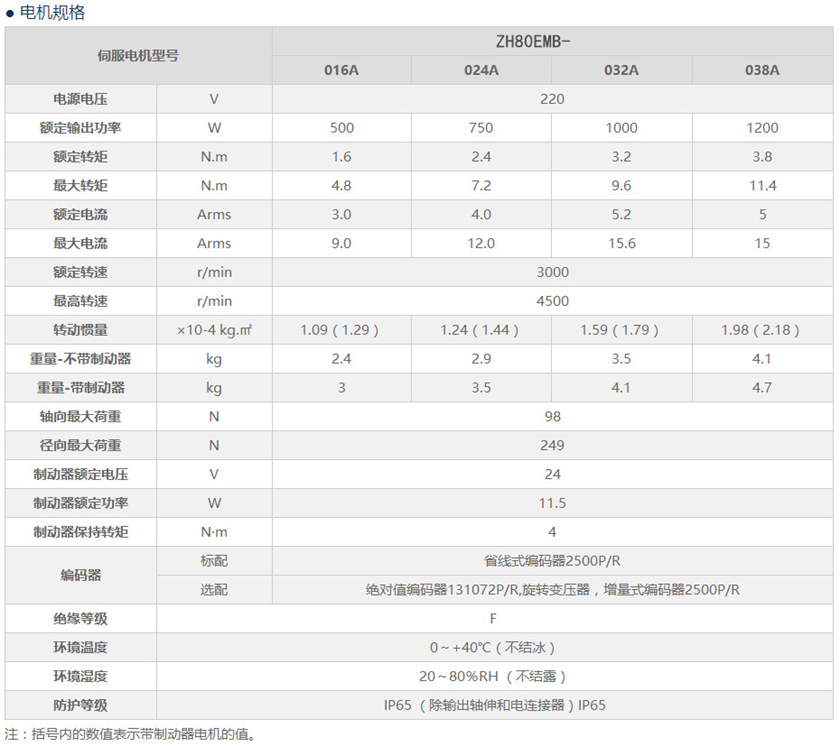Viewport: 840px width, 746px height.
Task: Click the "编码器" row label
Action: [80, 575]
